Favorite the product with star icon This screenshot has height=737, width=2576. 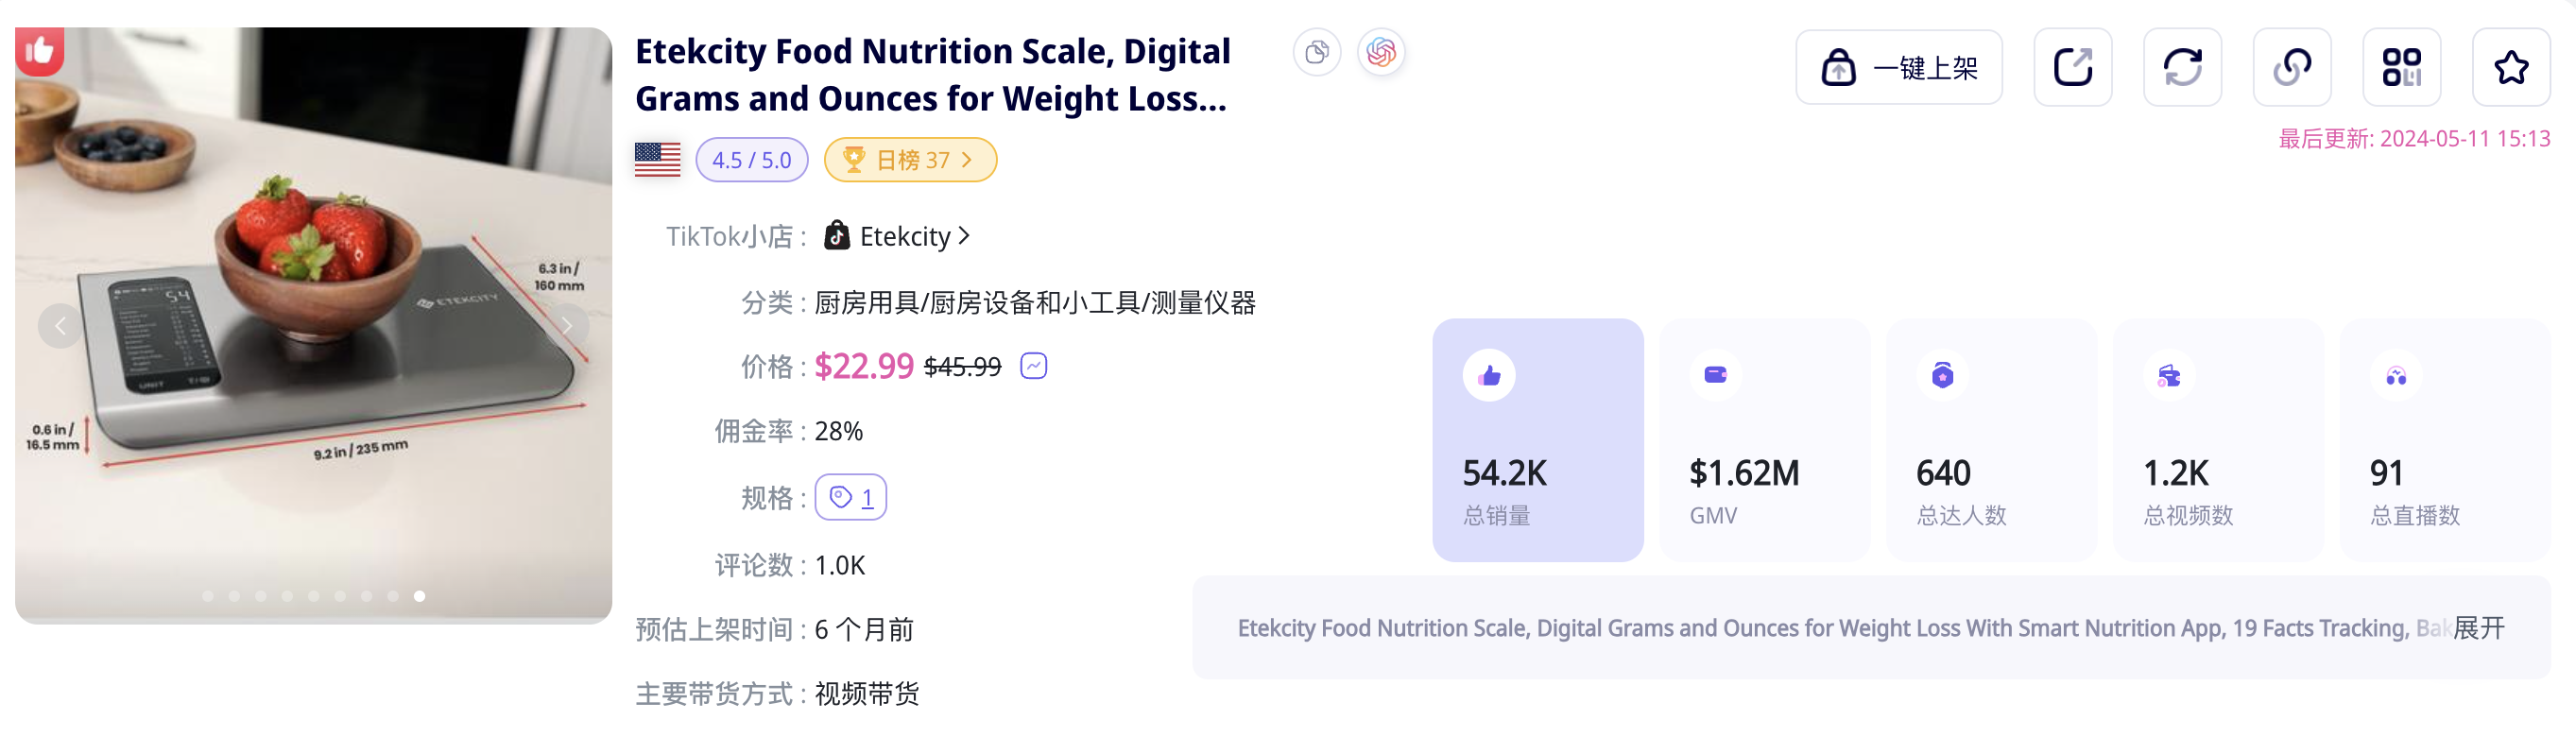point(2510,68)
